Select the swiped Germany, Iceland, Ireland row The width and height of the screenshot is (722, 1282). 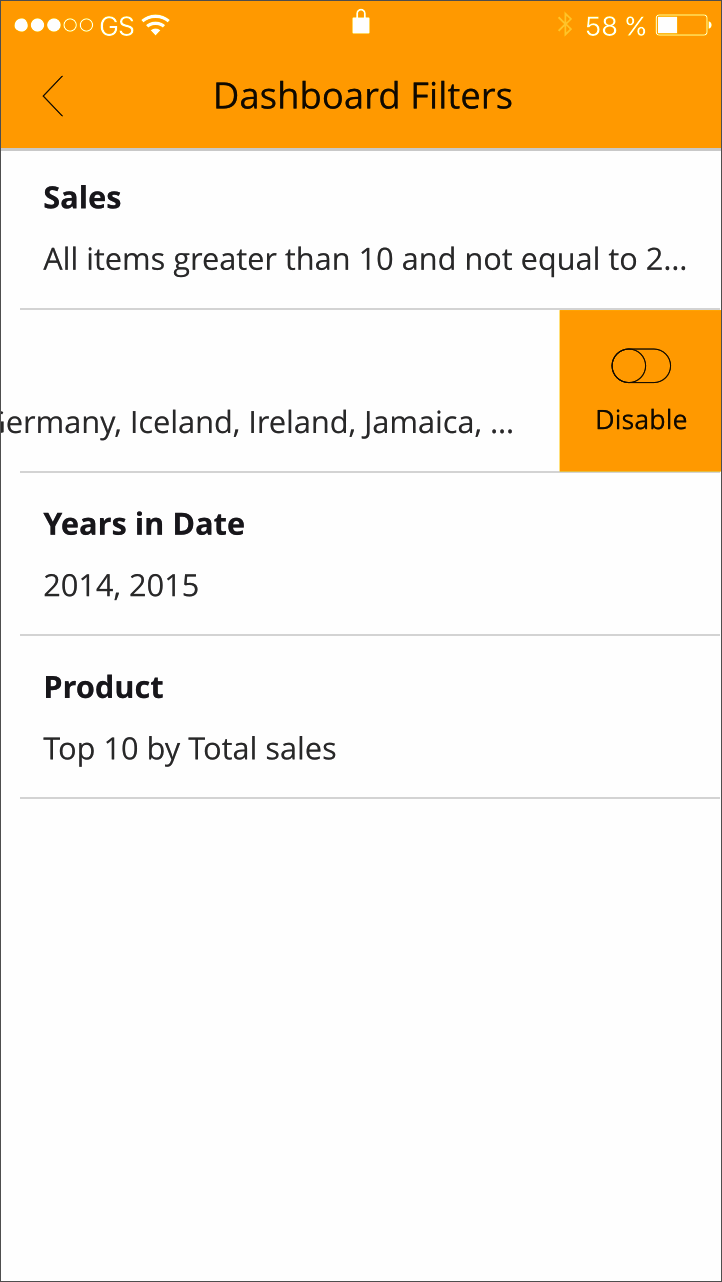tap(258, 422)
